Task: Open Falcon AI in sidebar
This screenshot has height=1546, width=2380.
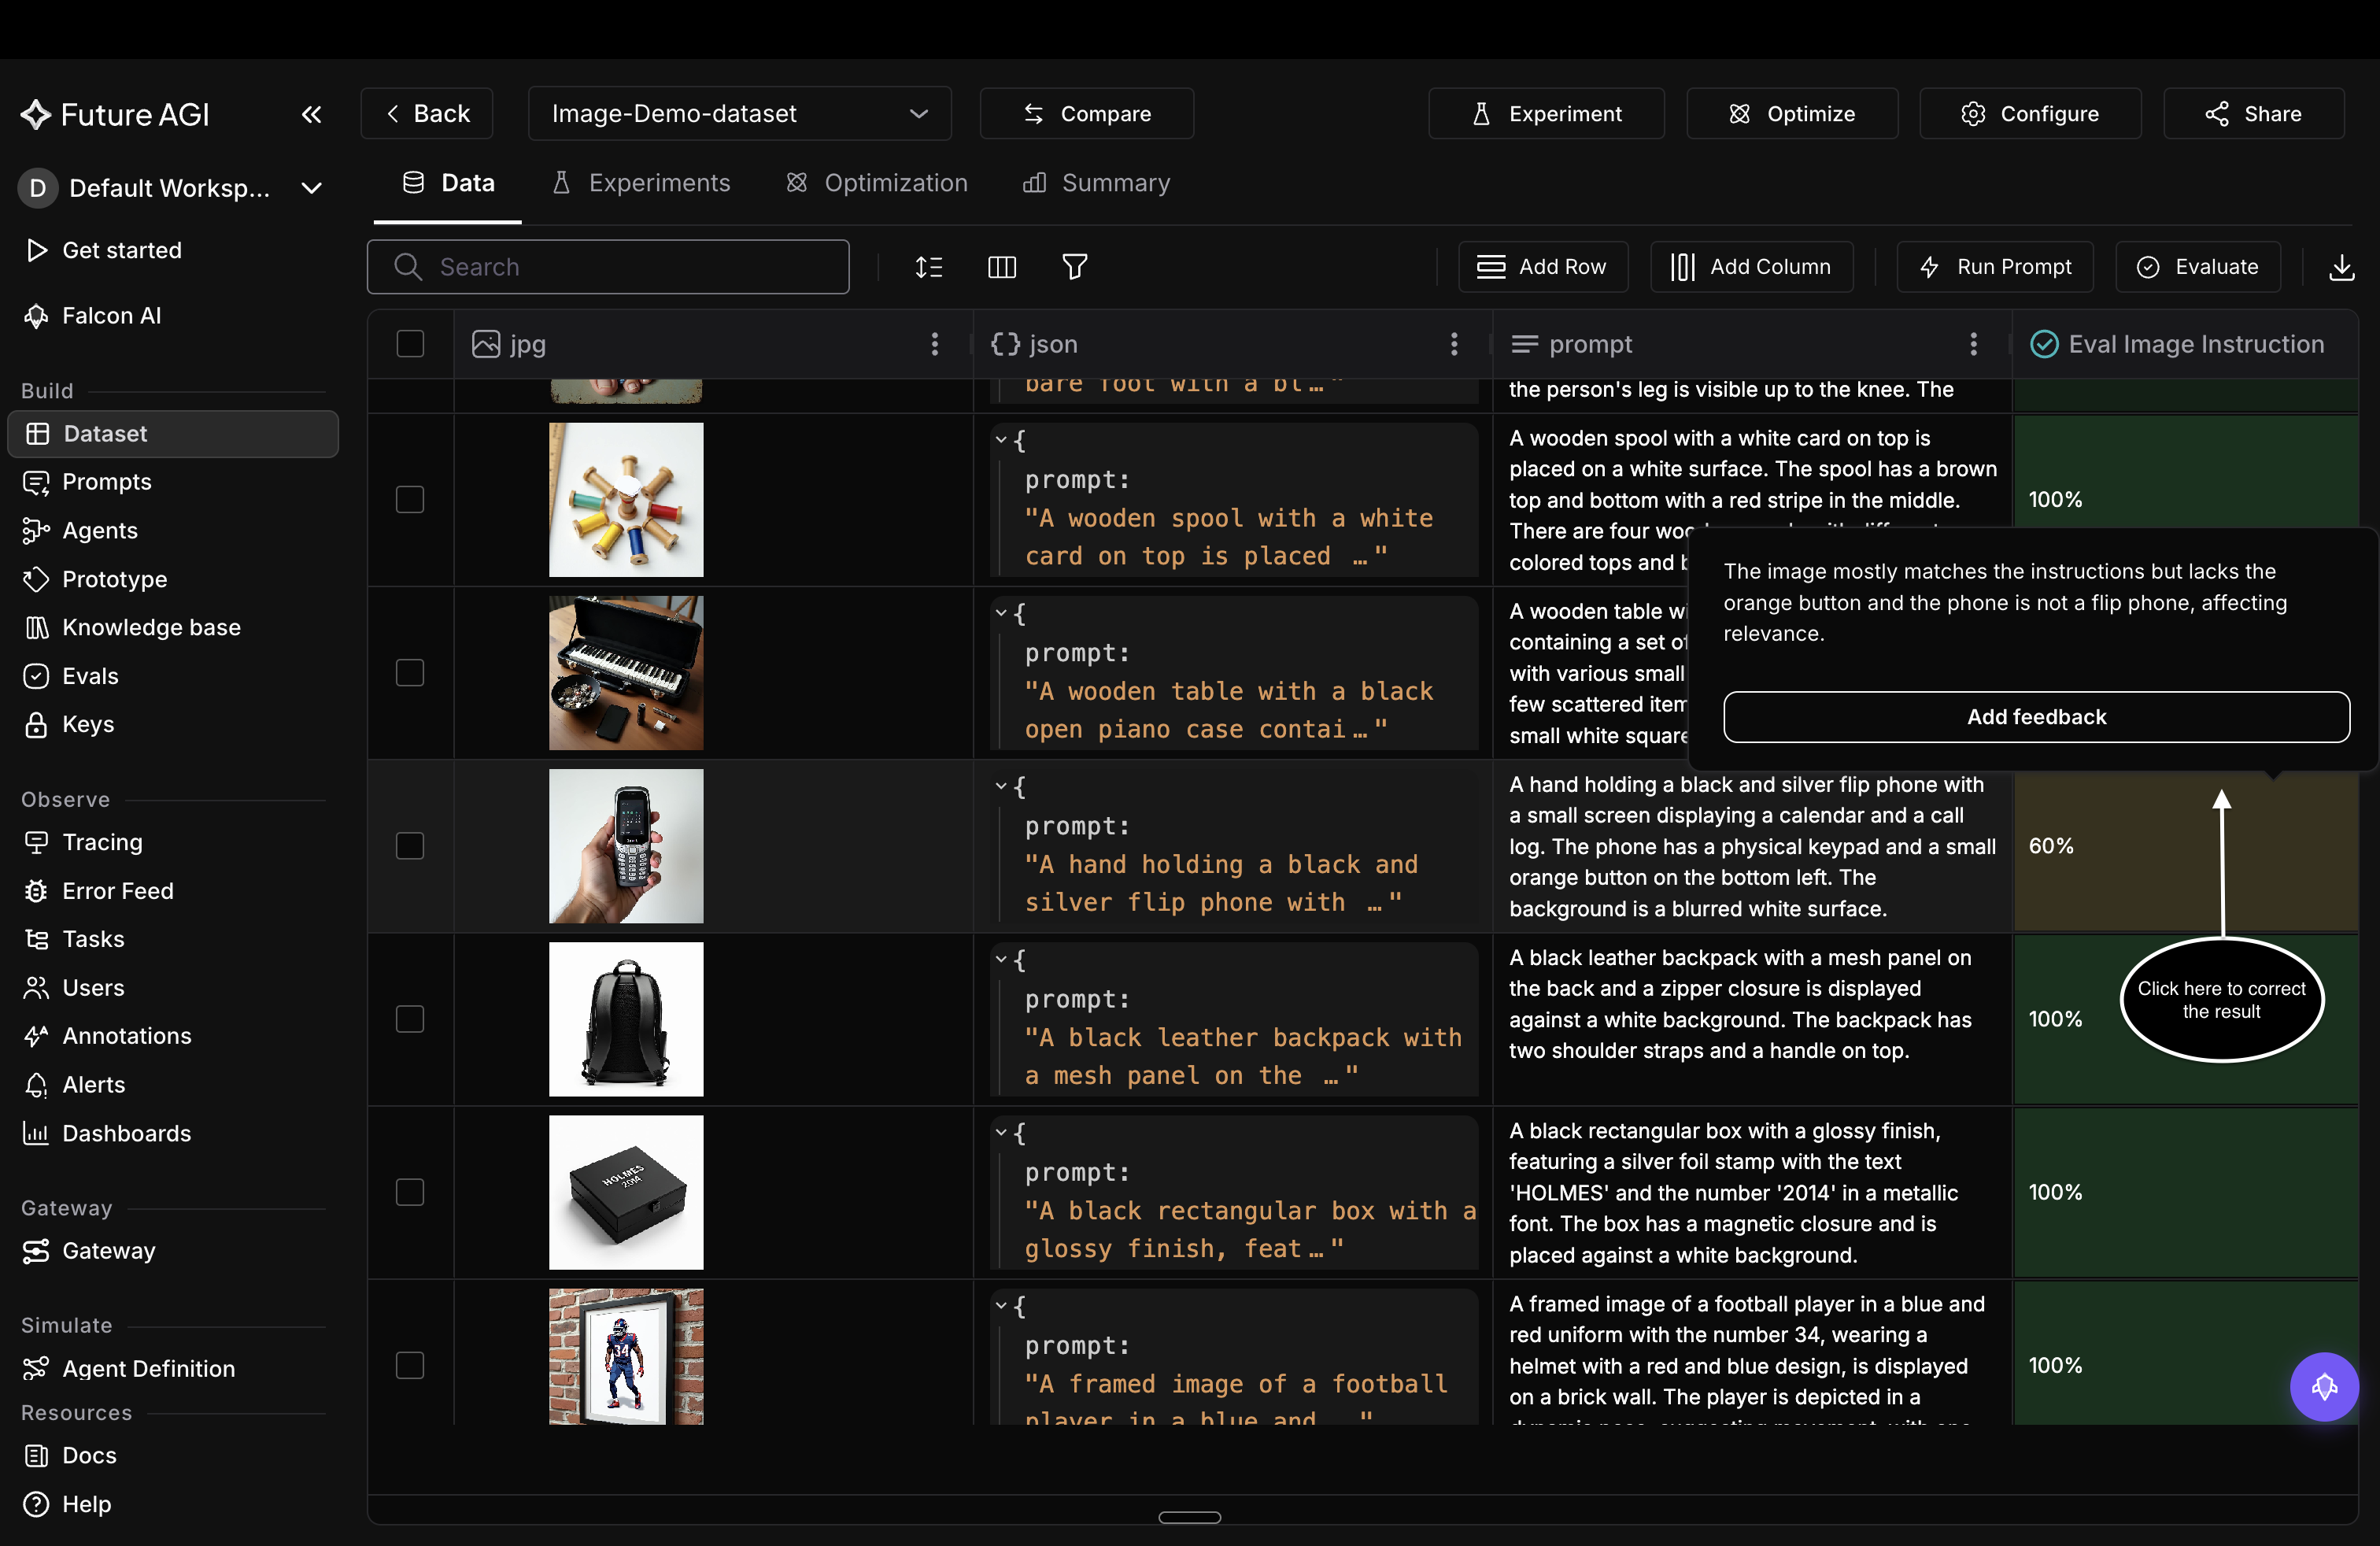Action: (172, 316)
